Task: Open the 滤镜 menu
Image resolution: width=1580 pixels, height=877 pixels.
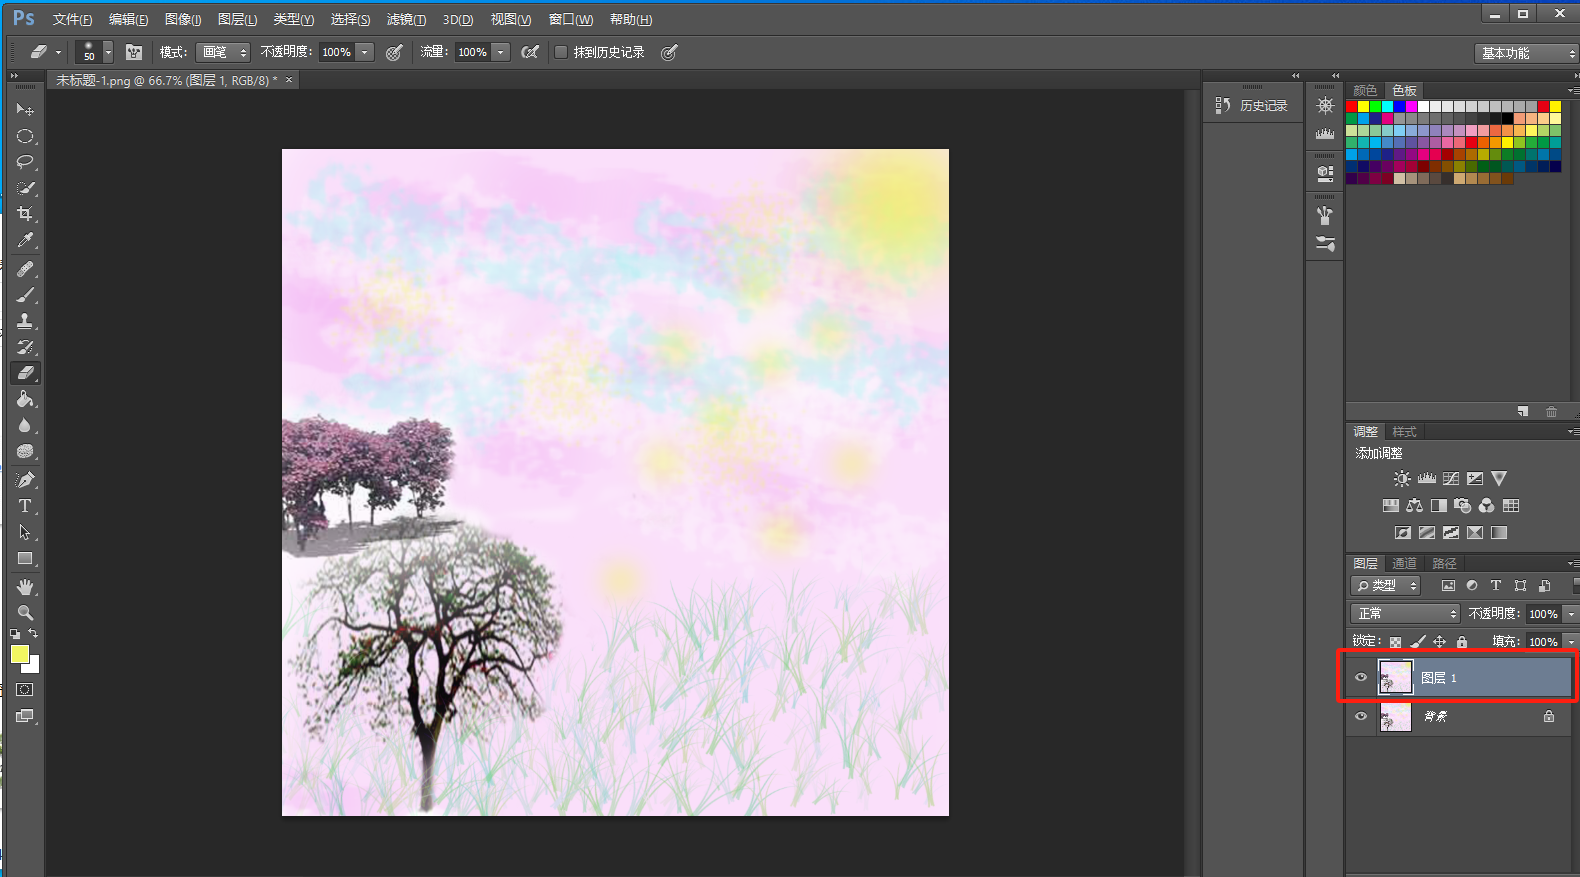Action: (406, 20)
